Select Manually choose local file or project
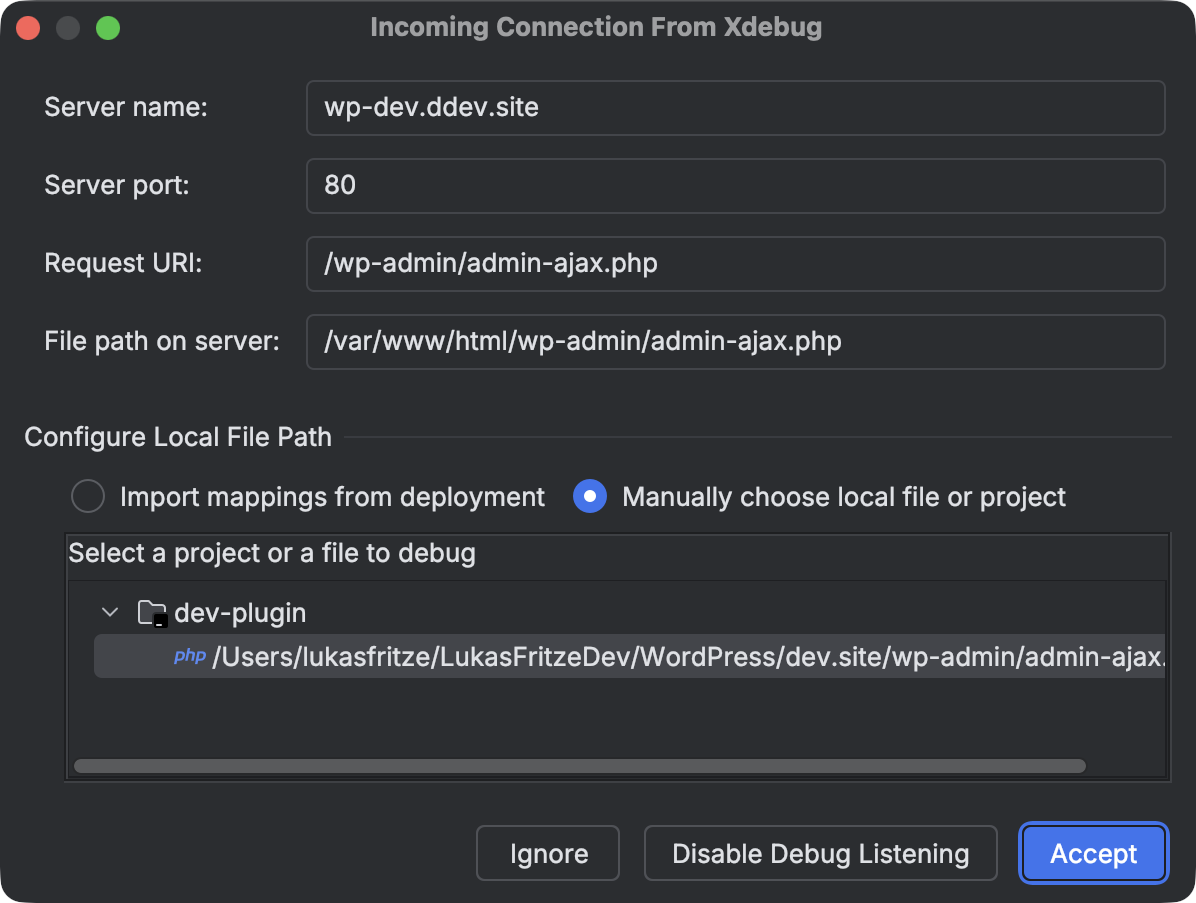Viewport: 1196px width, 903px height. (x=589, y=496)
